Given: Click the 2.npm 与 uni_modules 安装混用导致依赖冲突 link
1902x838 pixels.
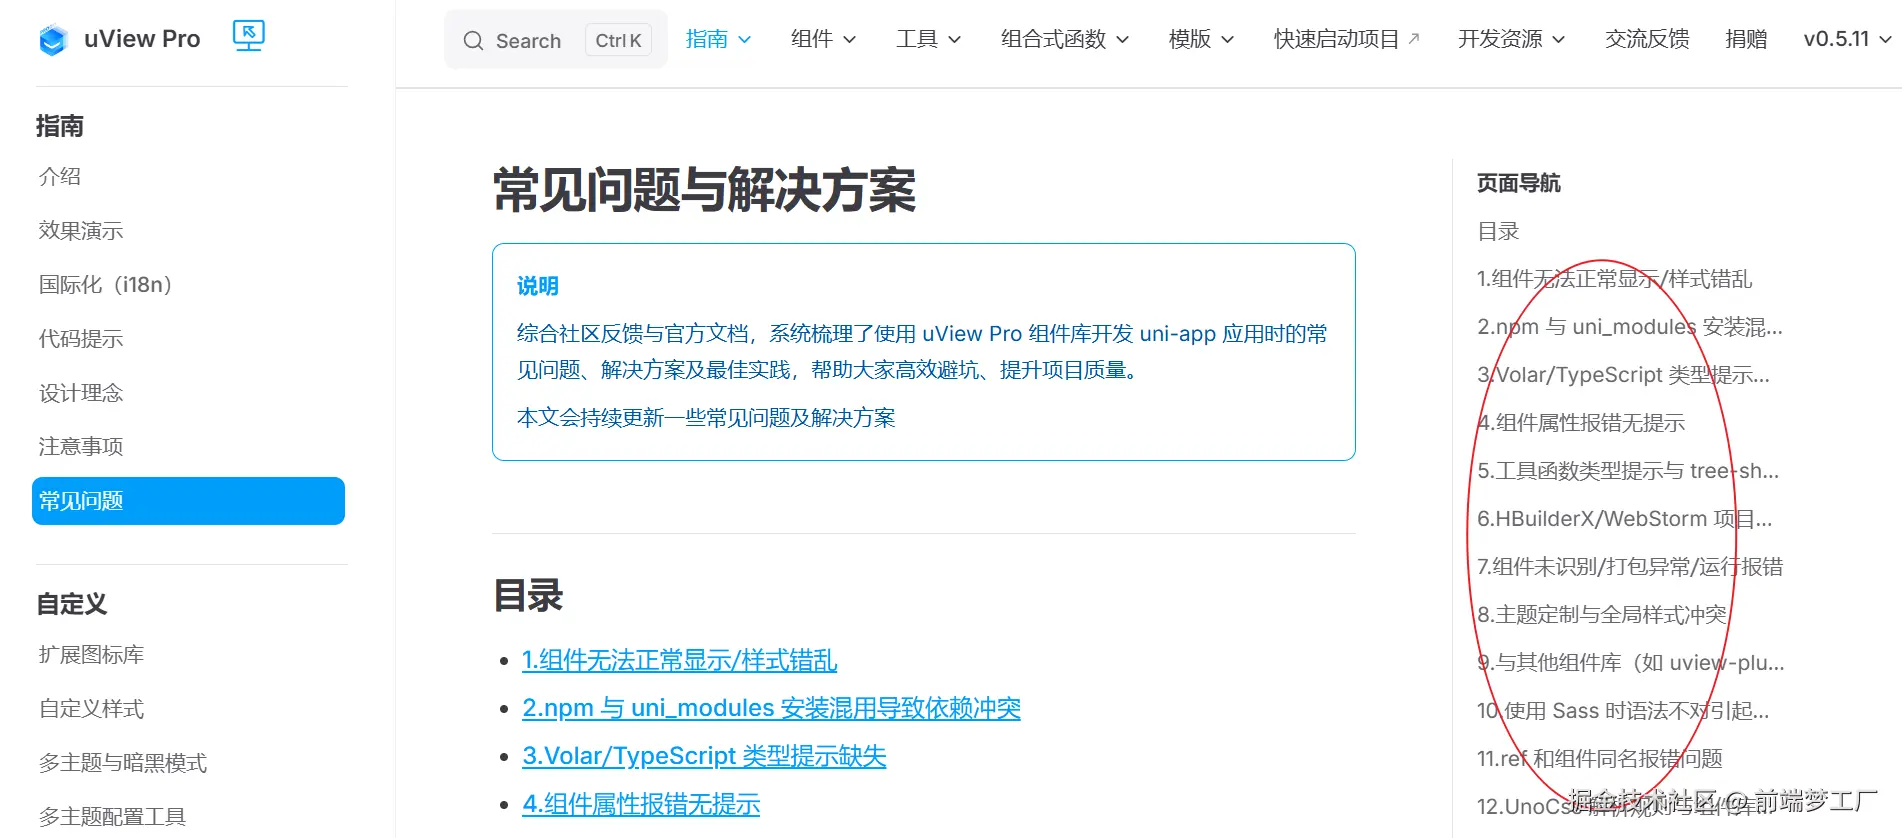Looking at the screenshot, I should pyautogui.click(x=771, y=708).
